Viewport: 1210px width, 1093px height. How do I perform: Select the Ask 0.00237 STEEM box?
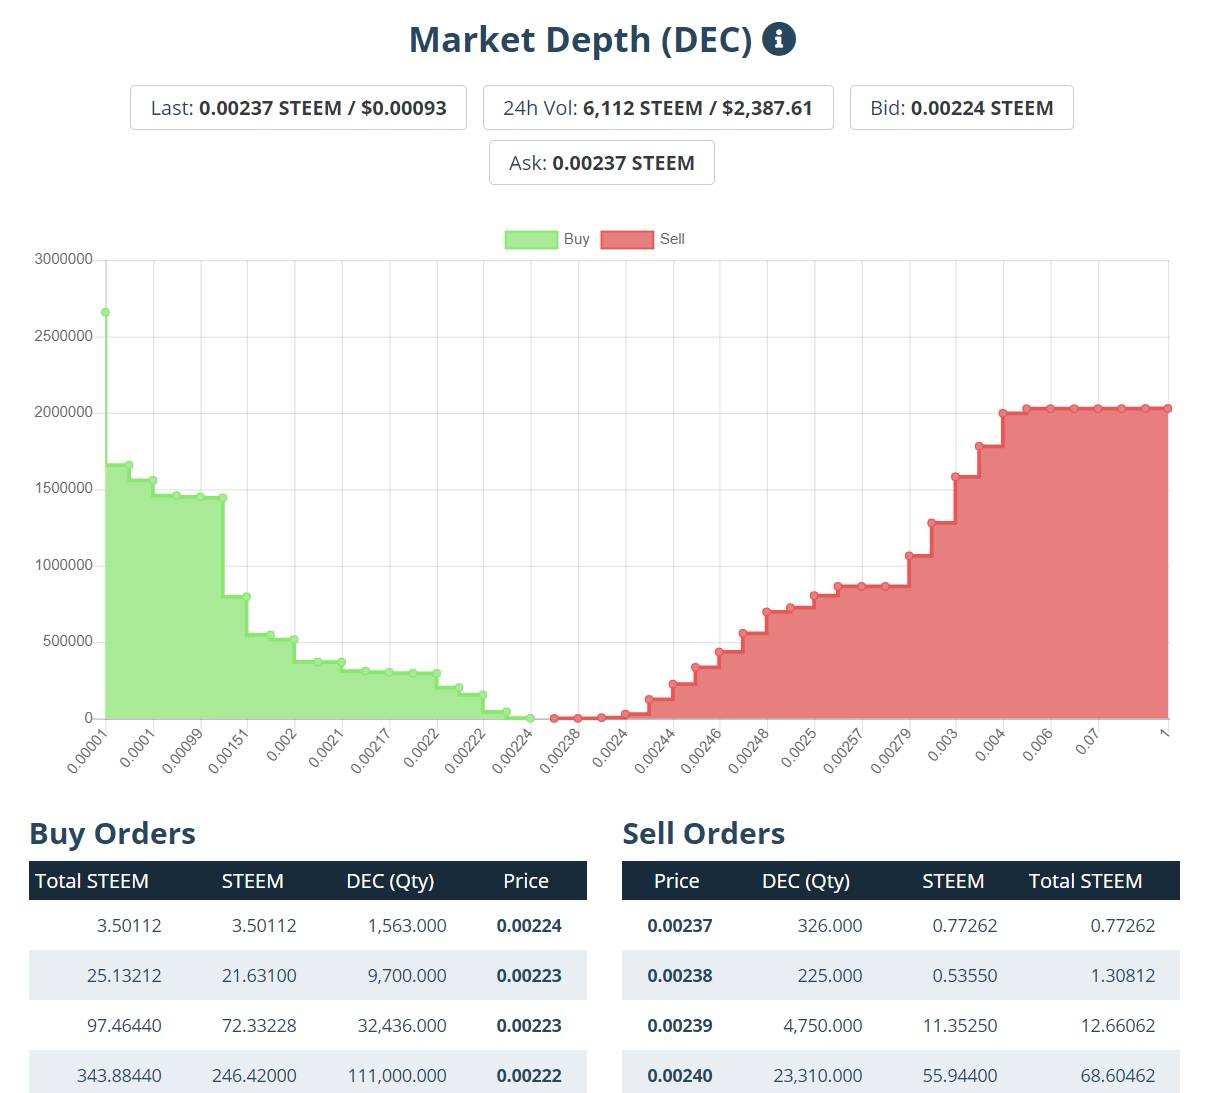[x=601, y=163]
